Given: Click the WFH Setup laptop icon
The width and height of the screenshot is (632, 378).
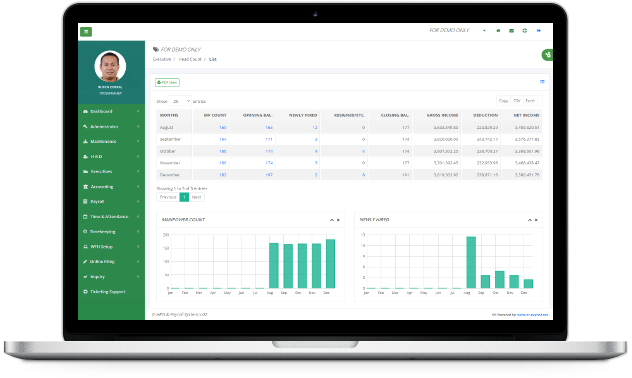Looking at the screenshot, I should pyautogui.click(x=85, y=247).
